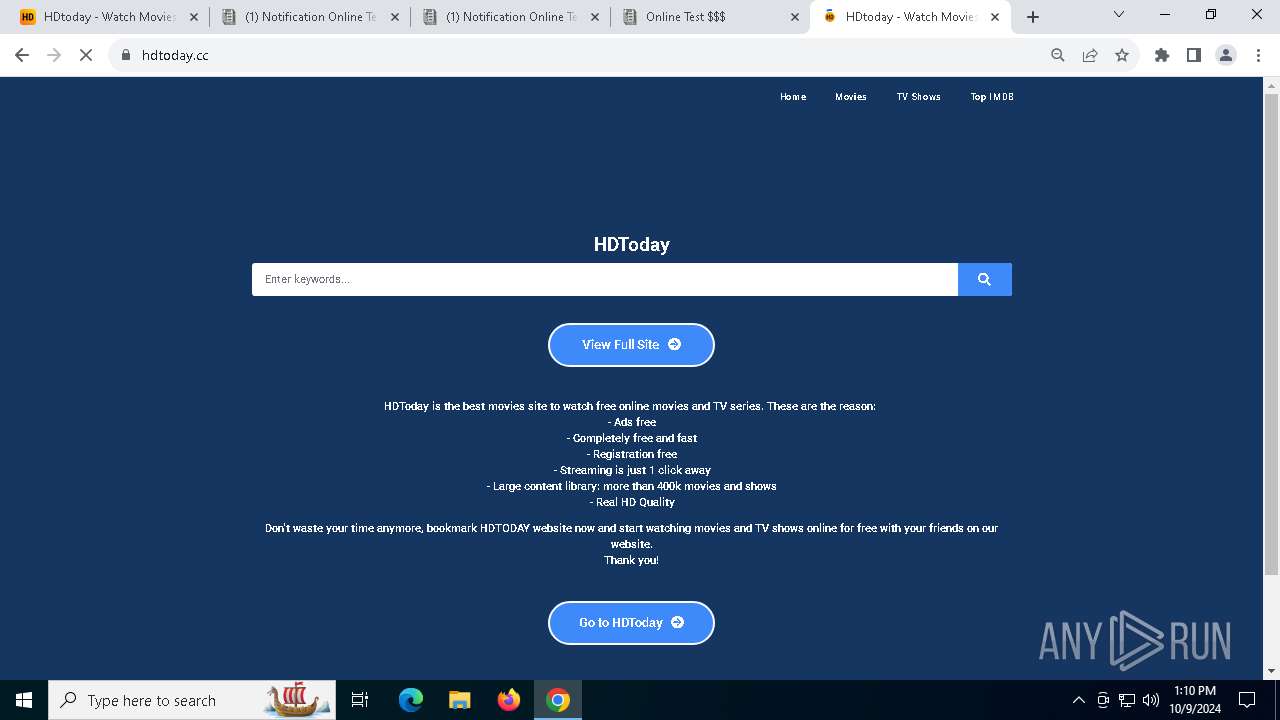Open Windows Start menu

24,700
